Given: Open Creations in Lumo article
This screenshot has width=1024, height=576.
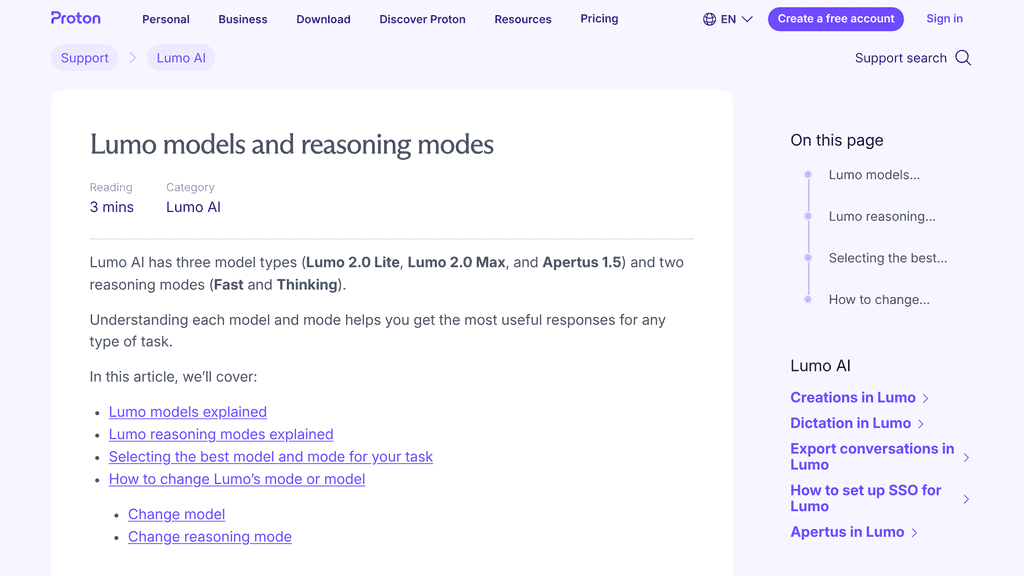Looking at the screenshot, I should pyautogui.click(x=853, y=398).
